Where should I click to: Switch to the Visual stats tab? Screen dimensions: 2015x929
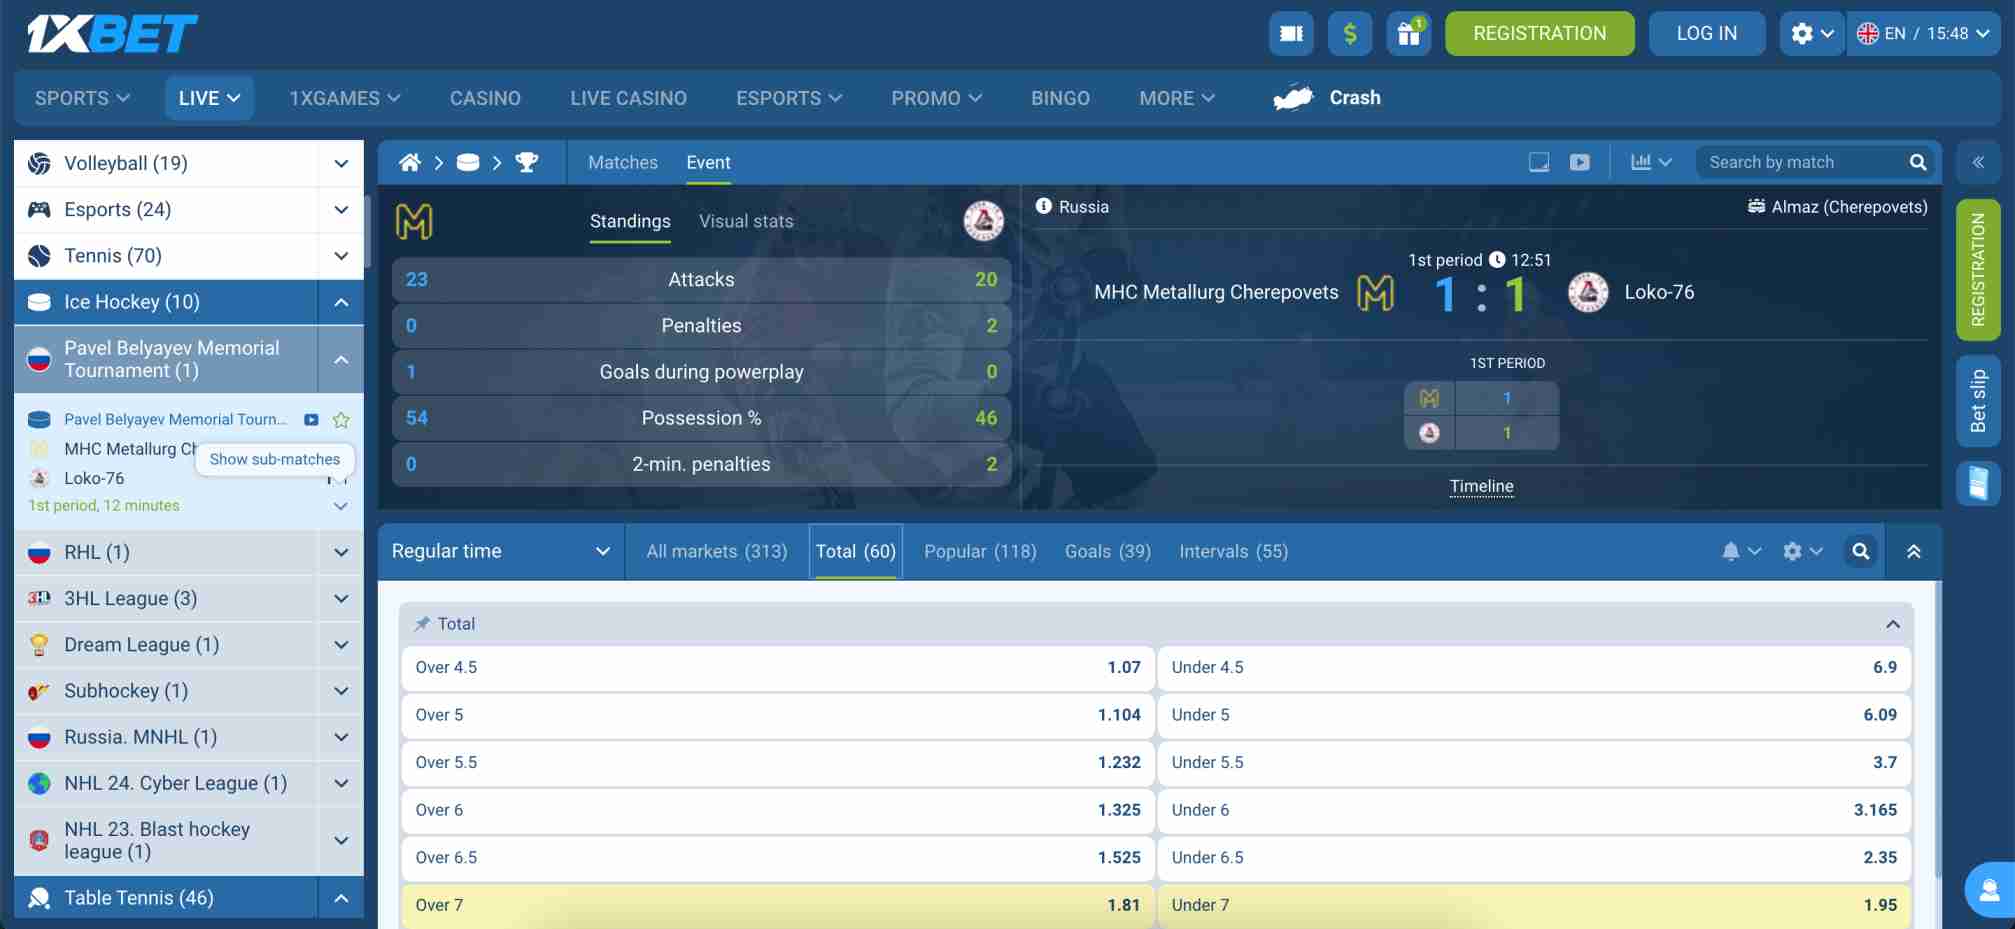(x=746, y=221)
